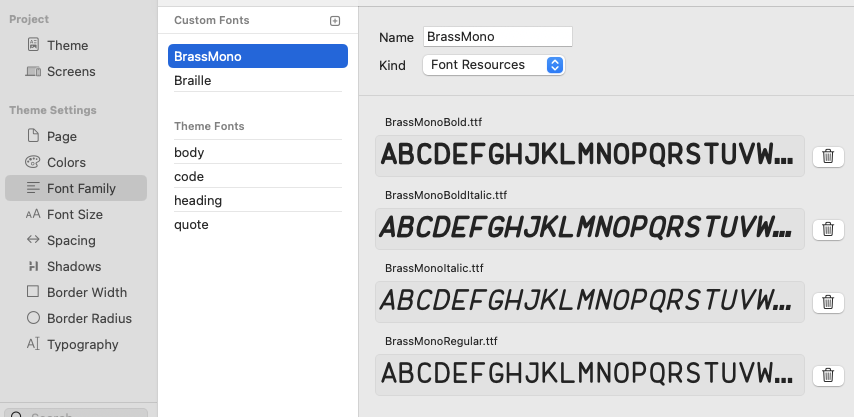Select the heading theme font
This screenshot has width=854, height=417.
(x=198, y=200)
